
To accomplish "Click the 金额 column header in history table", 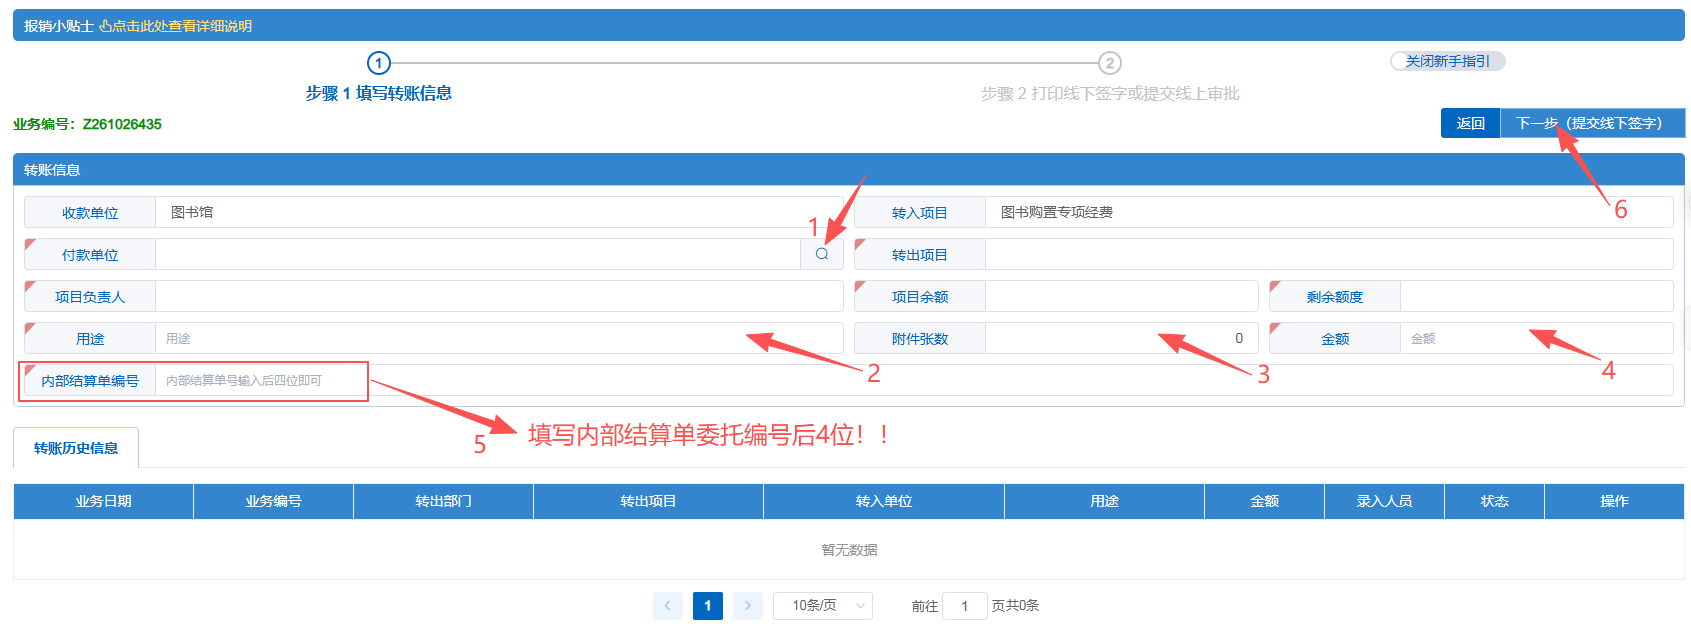I will (x=1264, y=501).
